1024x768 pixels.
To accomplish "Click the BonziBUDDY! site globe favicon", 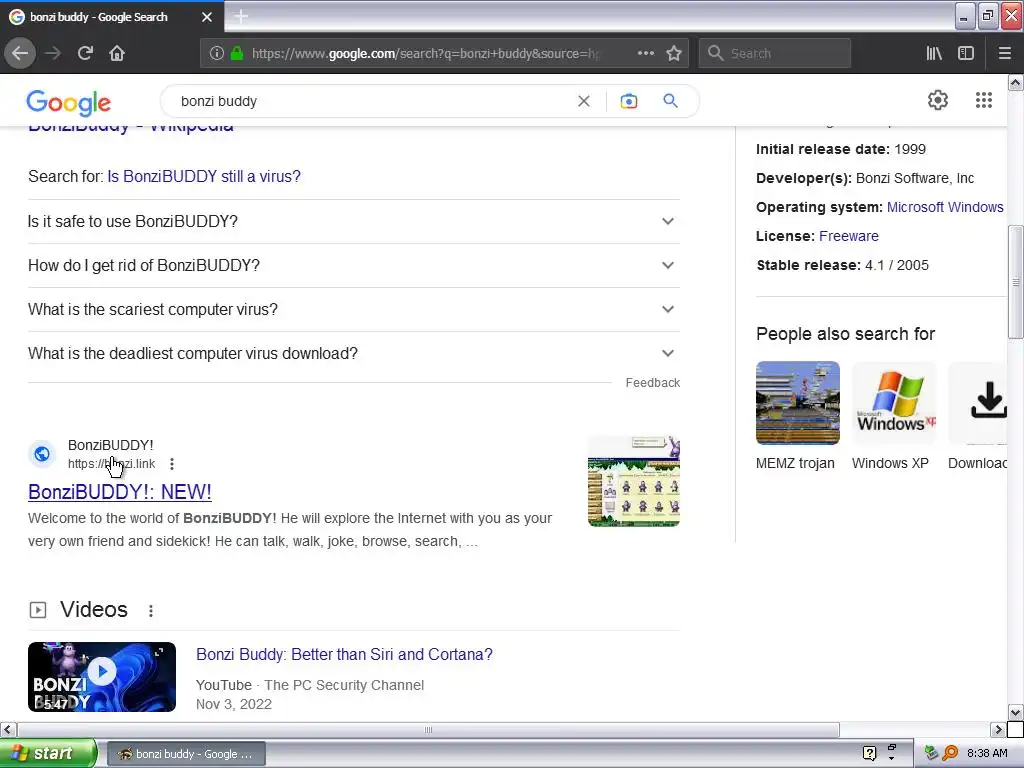I will (42, 454).
